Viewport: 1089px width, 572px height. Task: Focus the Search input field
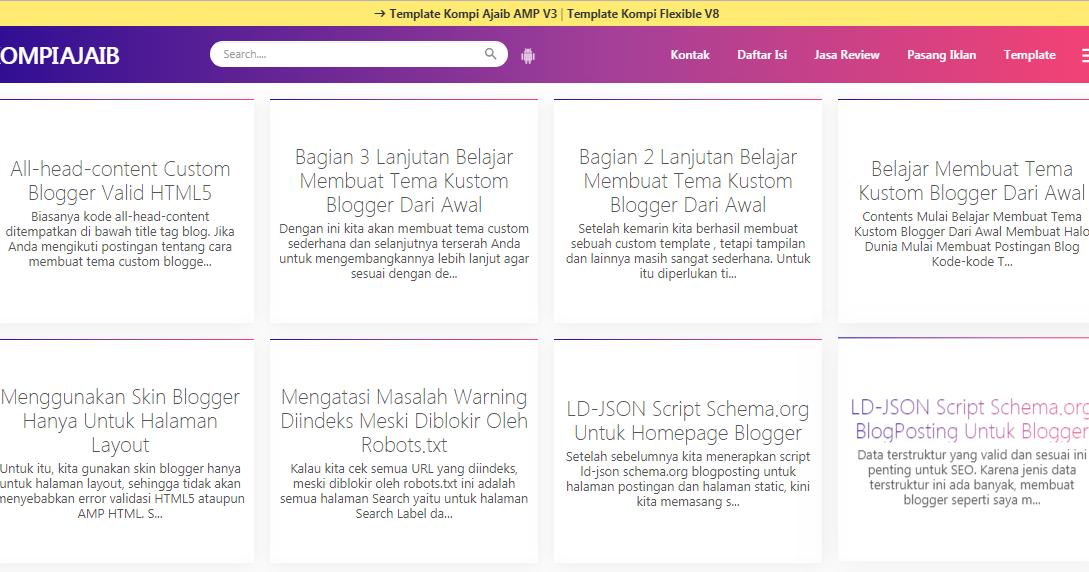click(358, 54)
